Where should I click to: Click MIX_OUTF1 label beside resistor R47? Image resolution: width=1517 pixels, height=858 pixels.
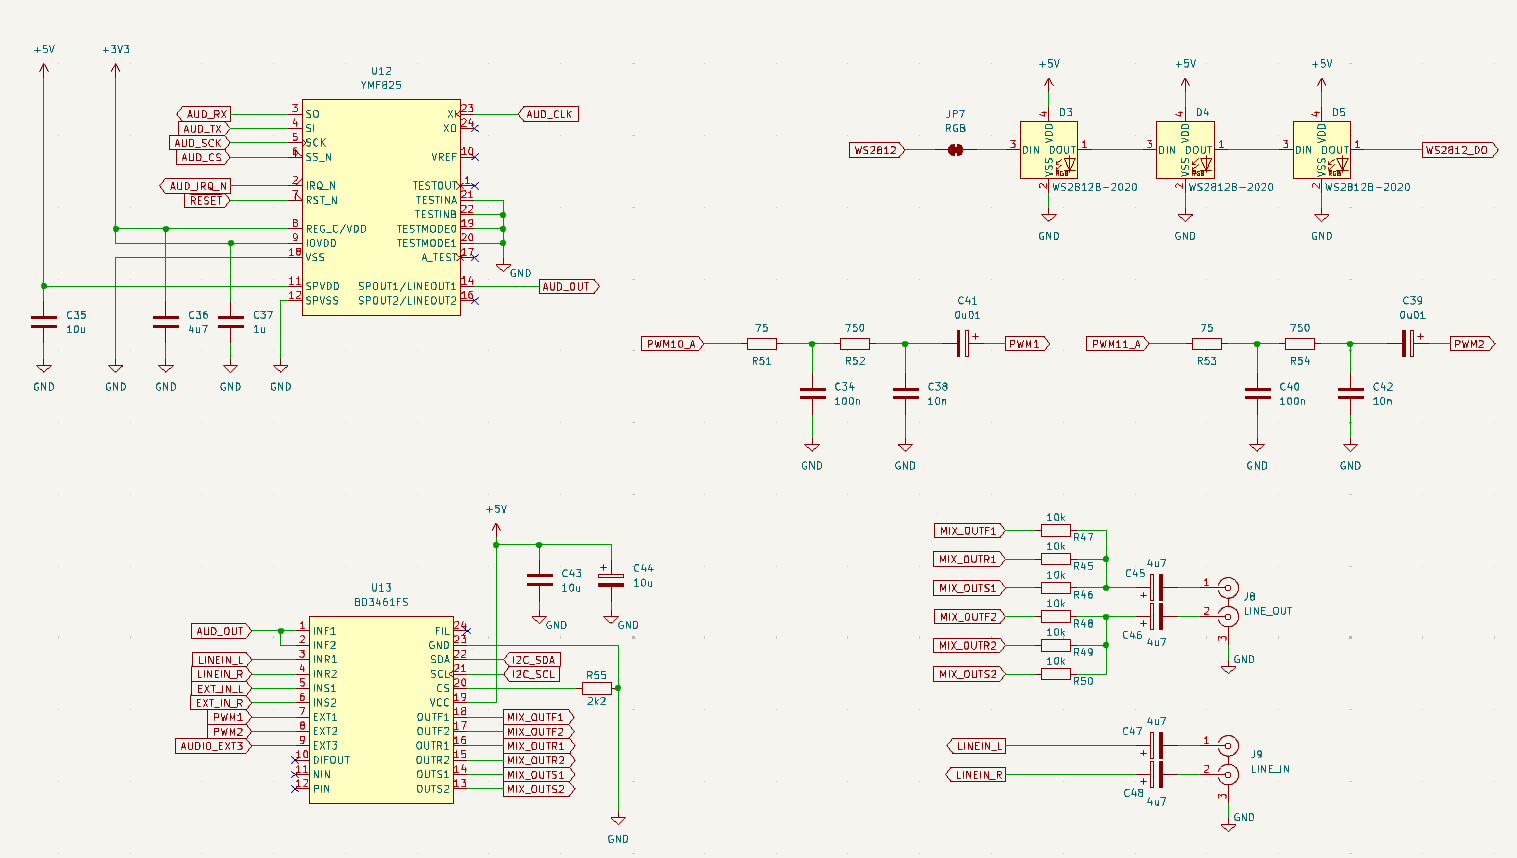pos(969,531)
